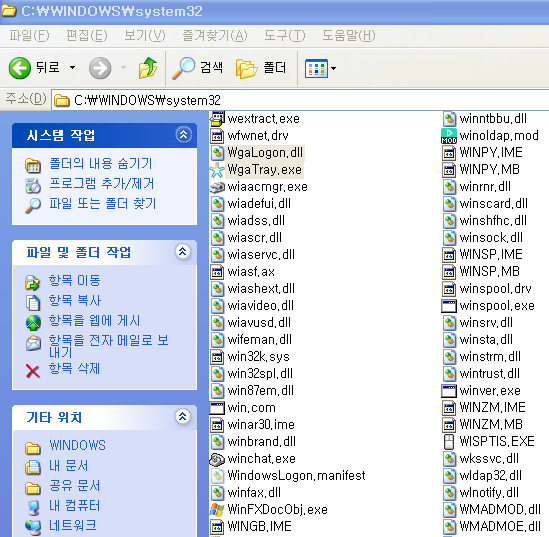The image size is (549, 537).
Task: Open the 즐겨찾기(A) menu
Action: (215, 35)
